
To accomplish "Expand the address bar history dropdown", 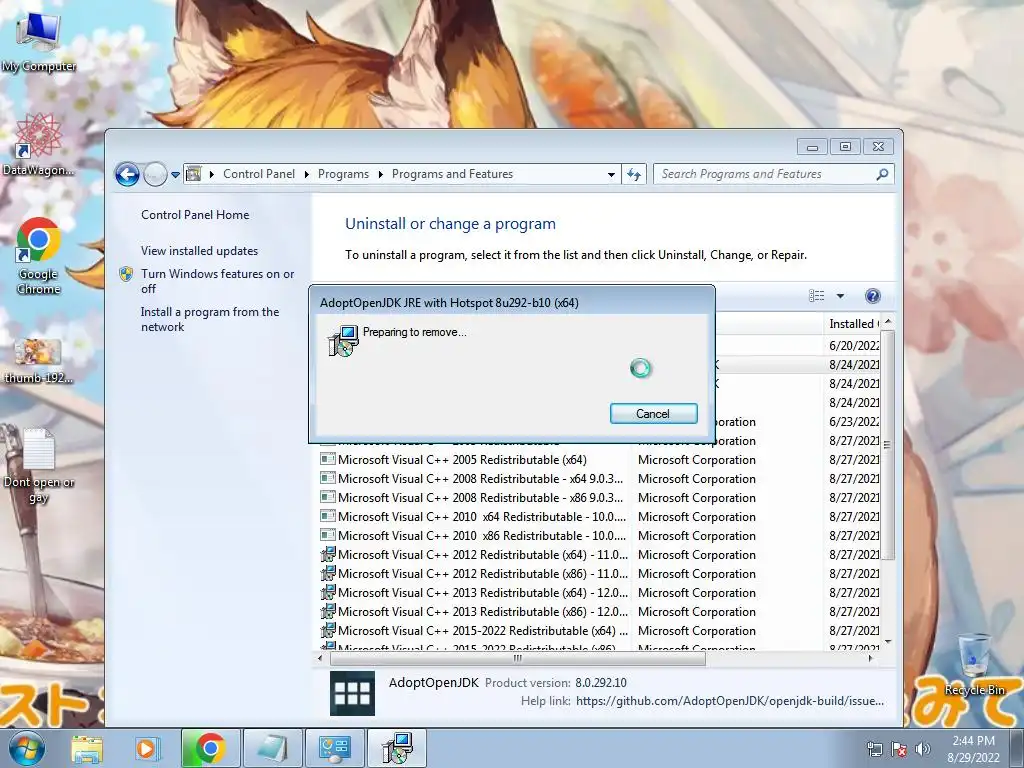I will [611, 174].
